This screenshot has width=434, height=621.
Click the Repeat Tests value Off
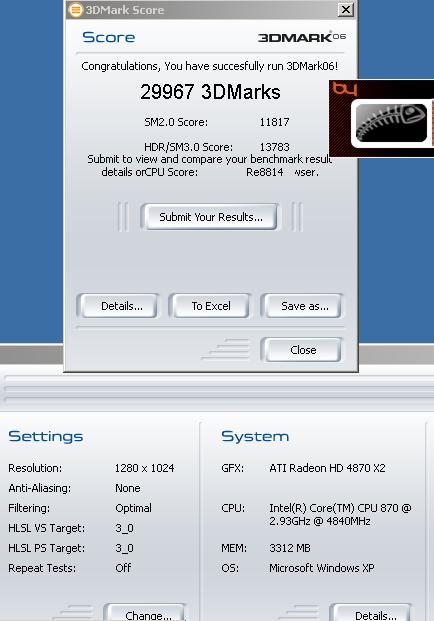point(123,568)
